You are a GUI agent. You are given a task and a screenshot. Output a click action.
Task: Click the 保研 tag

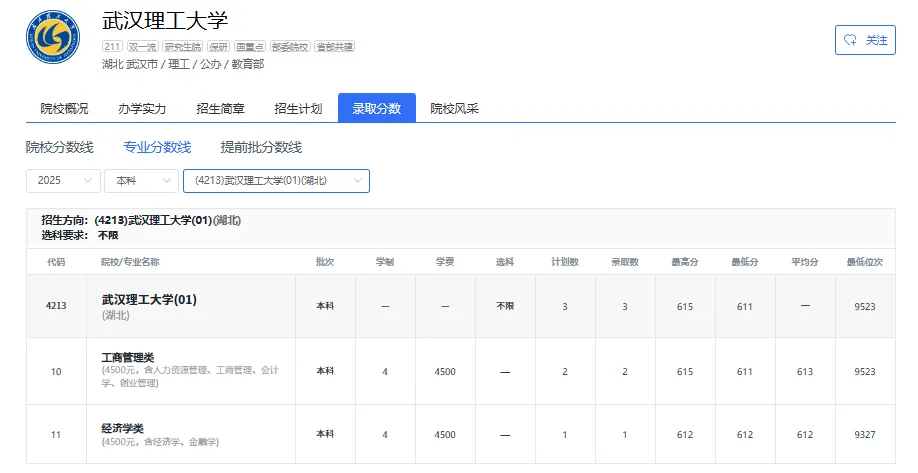[219, 46]
